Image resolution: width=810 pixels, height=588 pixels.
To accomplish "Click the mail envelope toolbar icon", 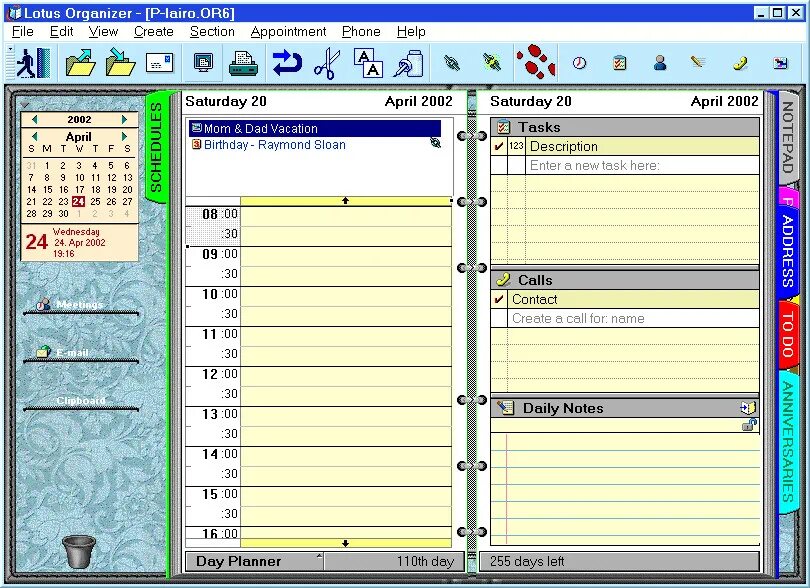I will point(160,63).
